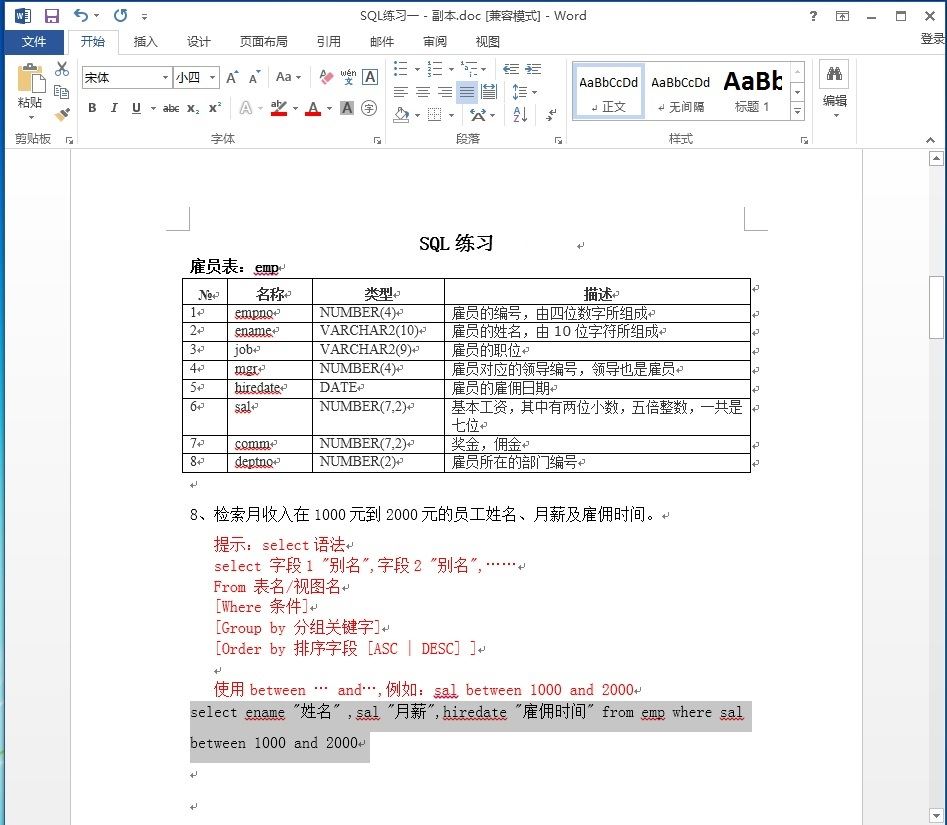Copy the selection with the copy icon
Viewport: 947px width, 825px height.
(x=62, y=92)
